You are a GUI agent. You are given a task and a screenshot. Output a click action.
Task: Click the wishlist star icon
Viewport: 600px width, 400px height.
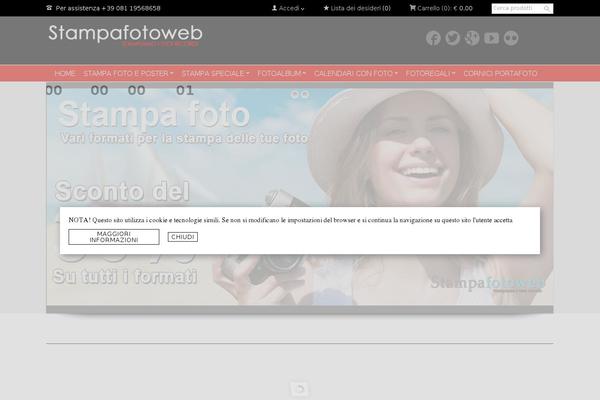click(x=326, y=8)
